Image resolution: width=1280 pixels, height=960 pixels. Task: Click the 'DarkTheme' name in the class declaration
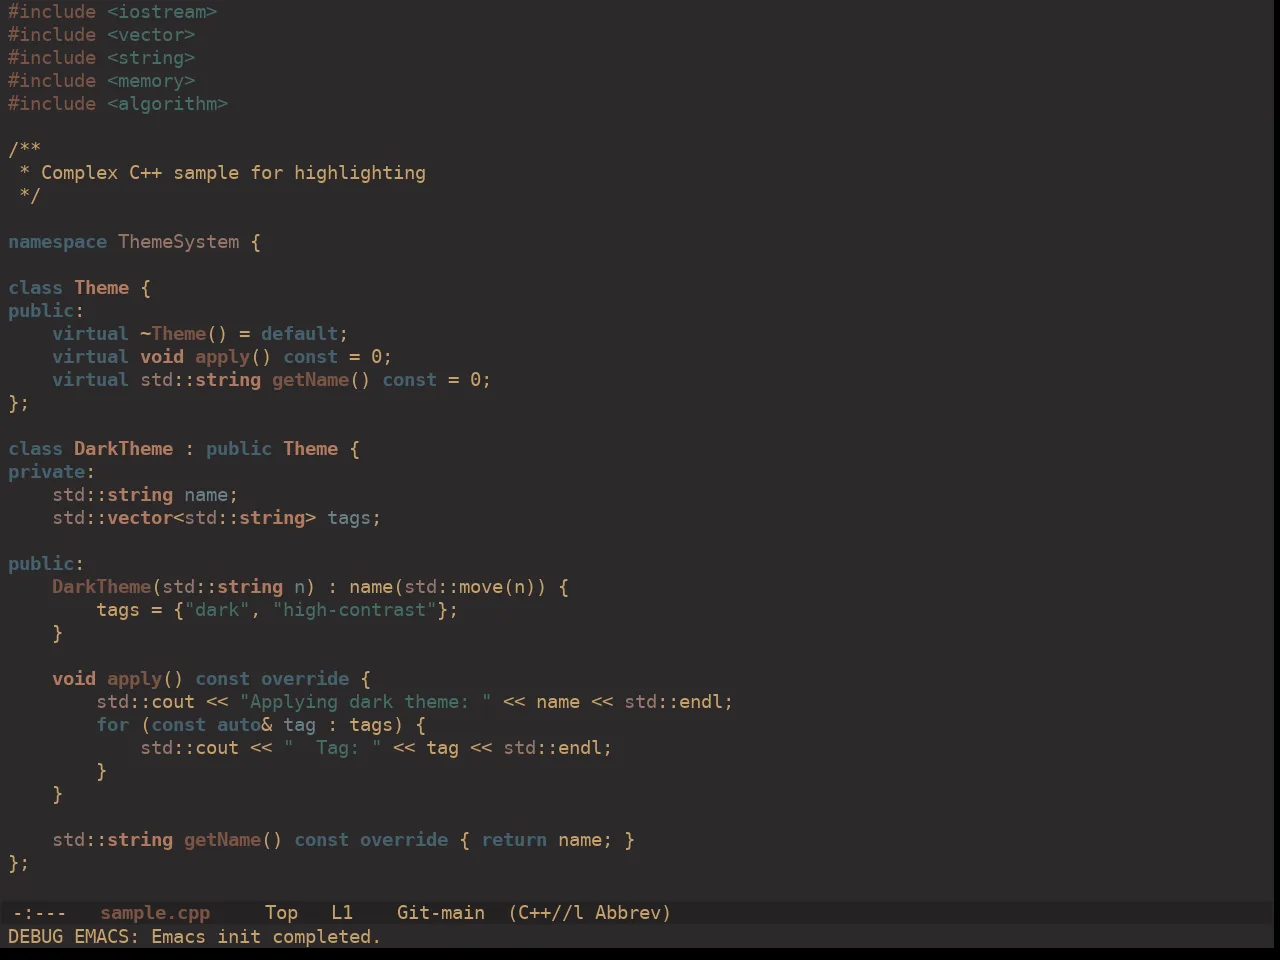tap(124, 449)
